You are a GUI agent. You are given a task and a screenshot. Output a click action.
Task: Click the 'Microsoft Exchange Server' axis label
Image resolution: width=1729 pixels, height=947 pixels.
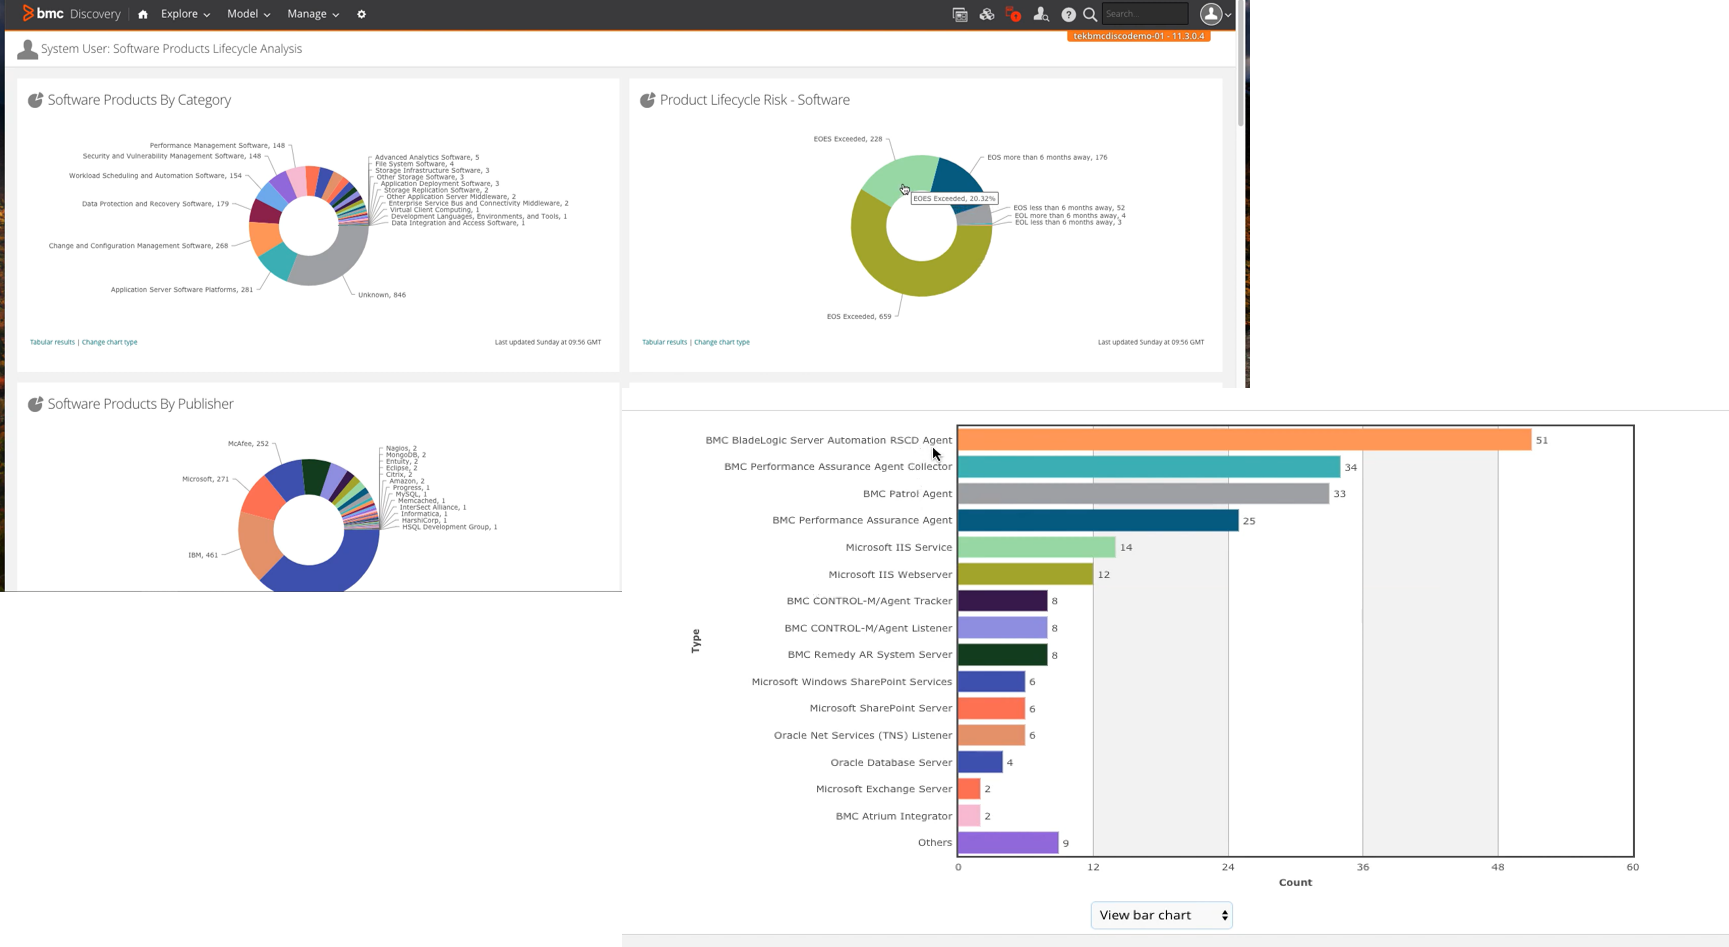[x=884, y=789]
